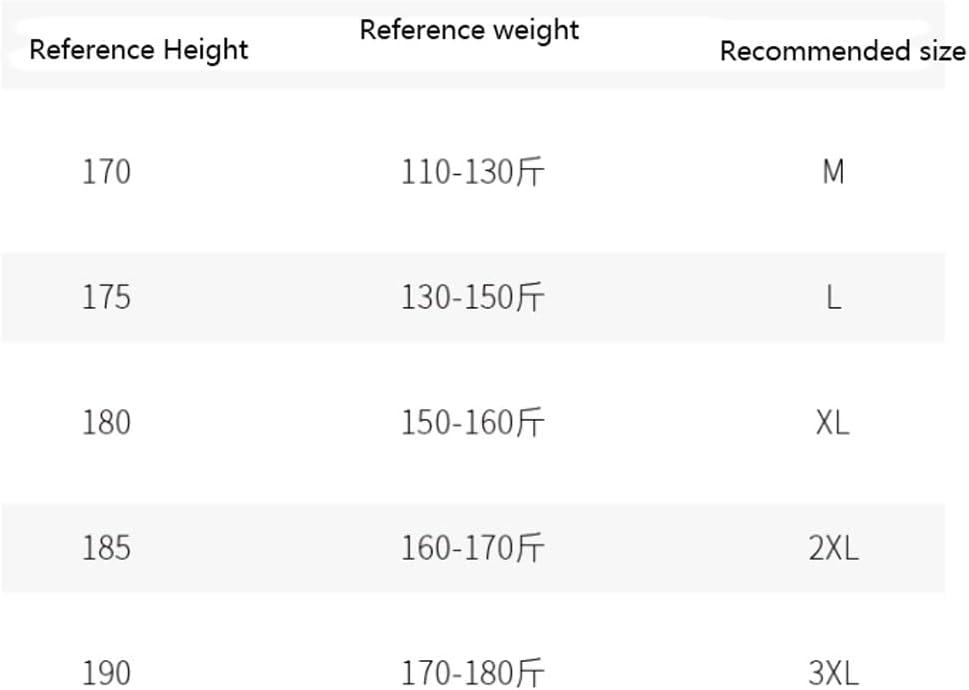Choose the XL recommended size
This screenshot has width=969, height=690.
click(833, 422)
